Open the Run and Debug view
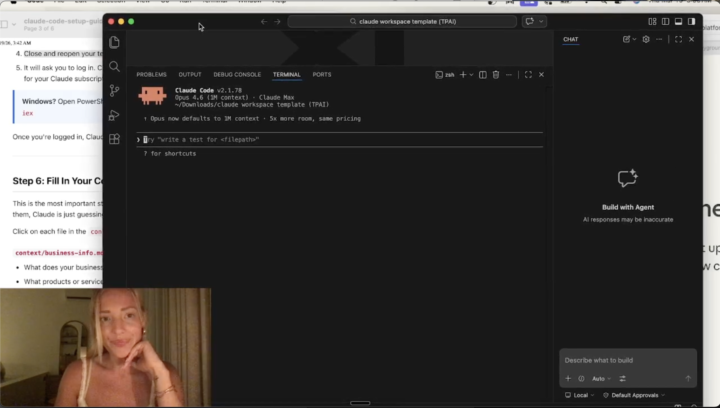 coord(115,115)
